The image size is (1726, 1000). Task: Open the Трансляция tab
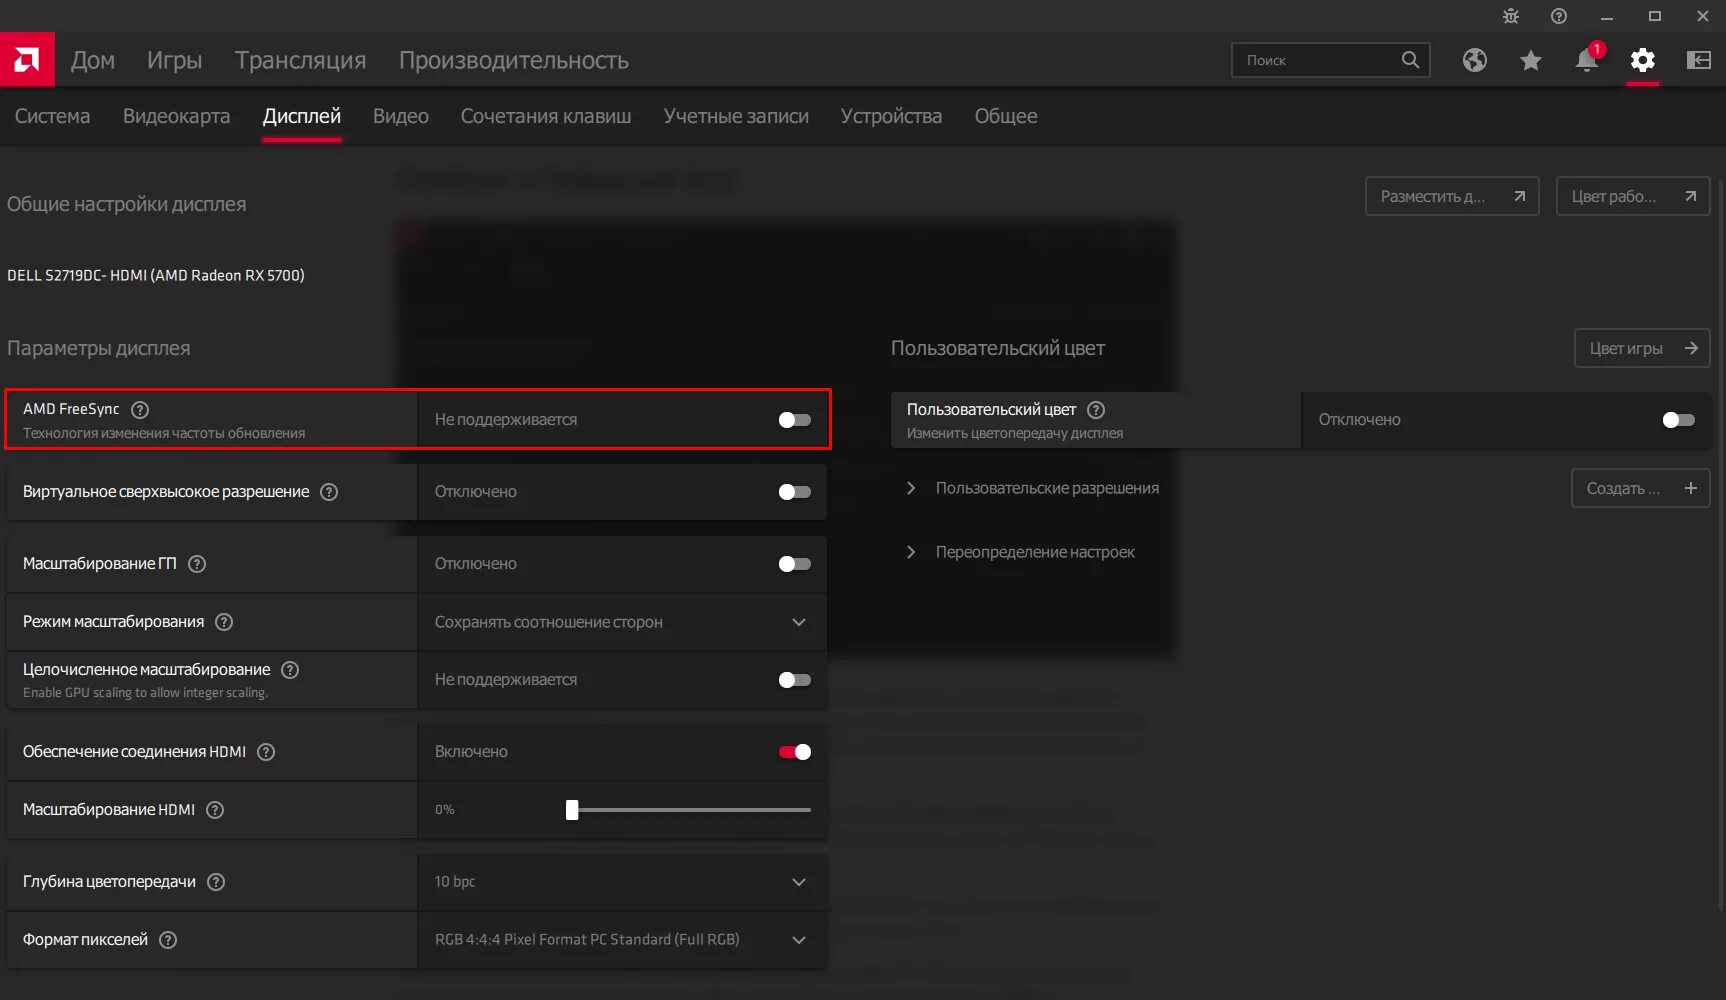point(301,60)
